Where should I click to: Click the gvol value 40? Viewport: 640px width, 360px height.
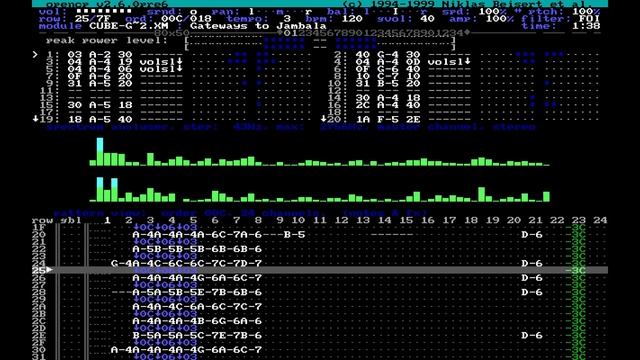[x=427, y=19]
